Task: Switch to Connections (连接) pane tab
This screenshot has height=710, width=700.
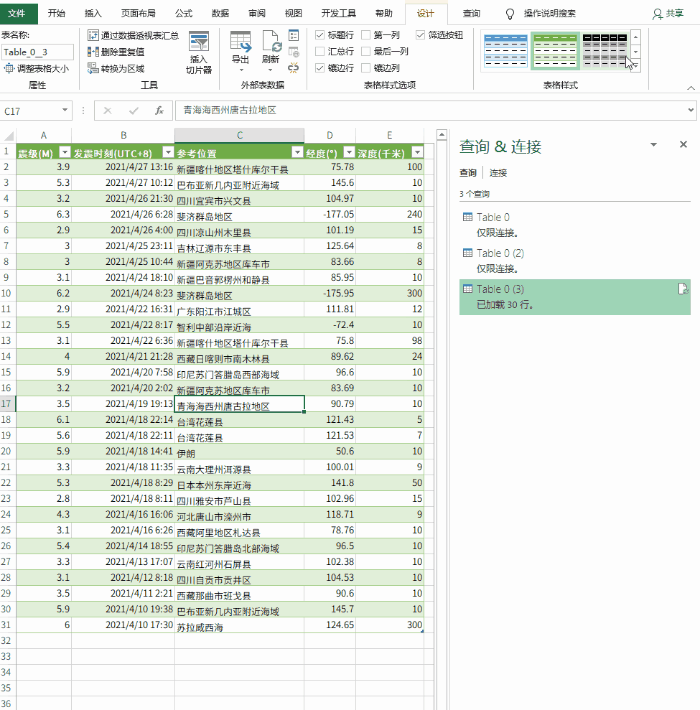Action: click(498, 173)
